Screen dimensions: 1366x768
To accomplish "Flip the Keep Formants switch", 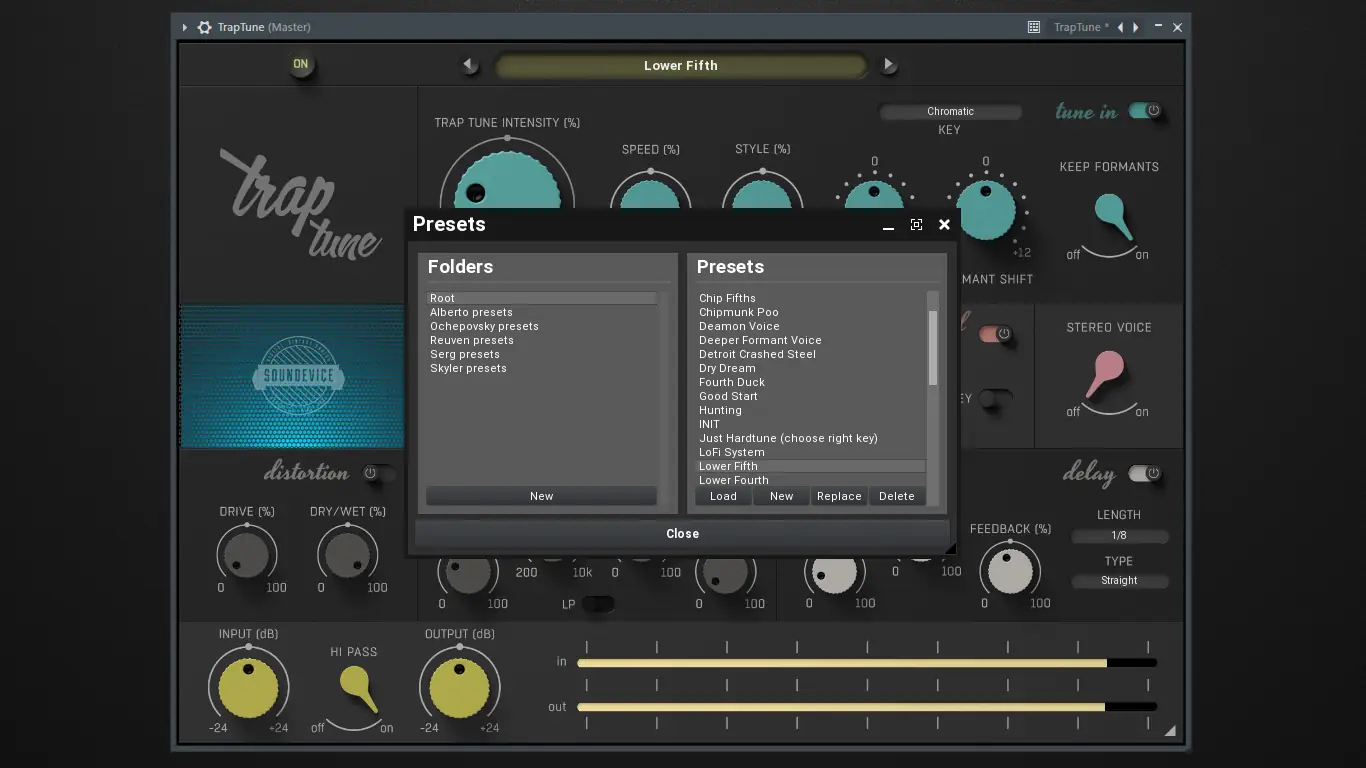I will tap(1110, 217).
